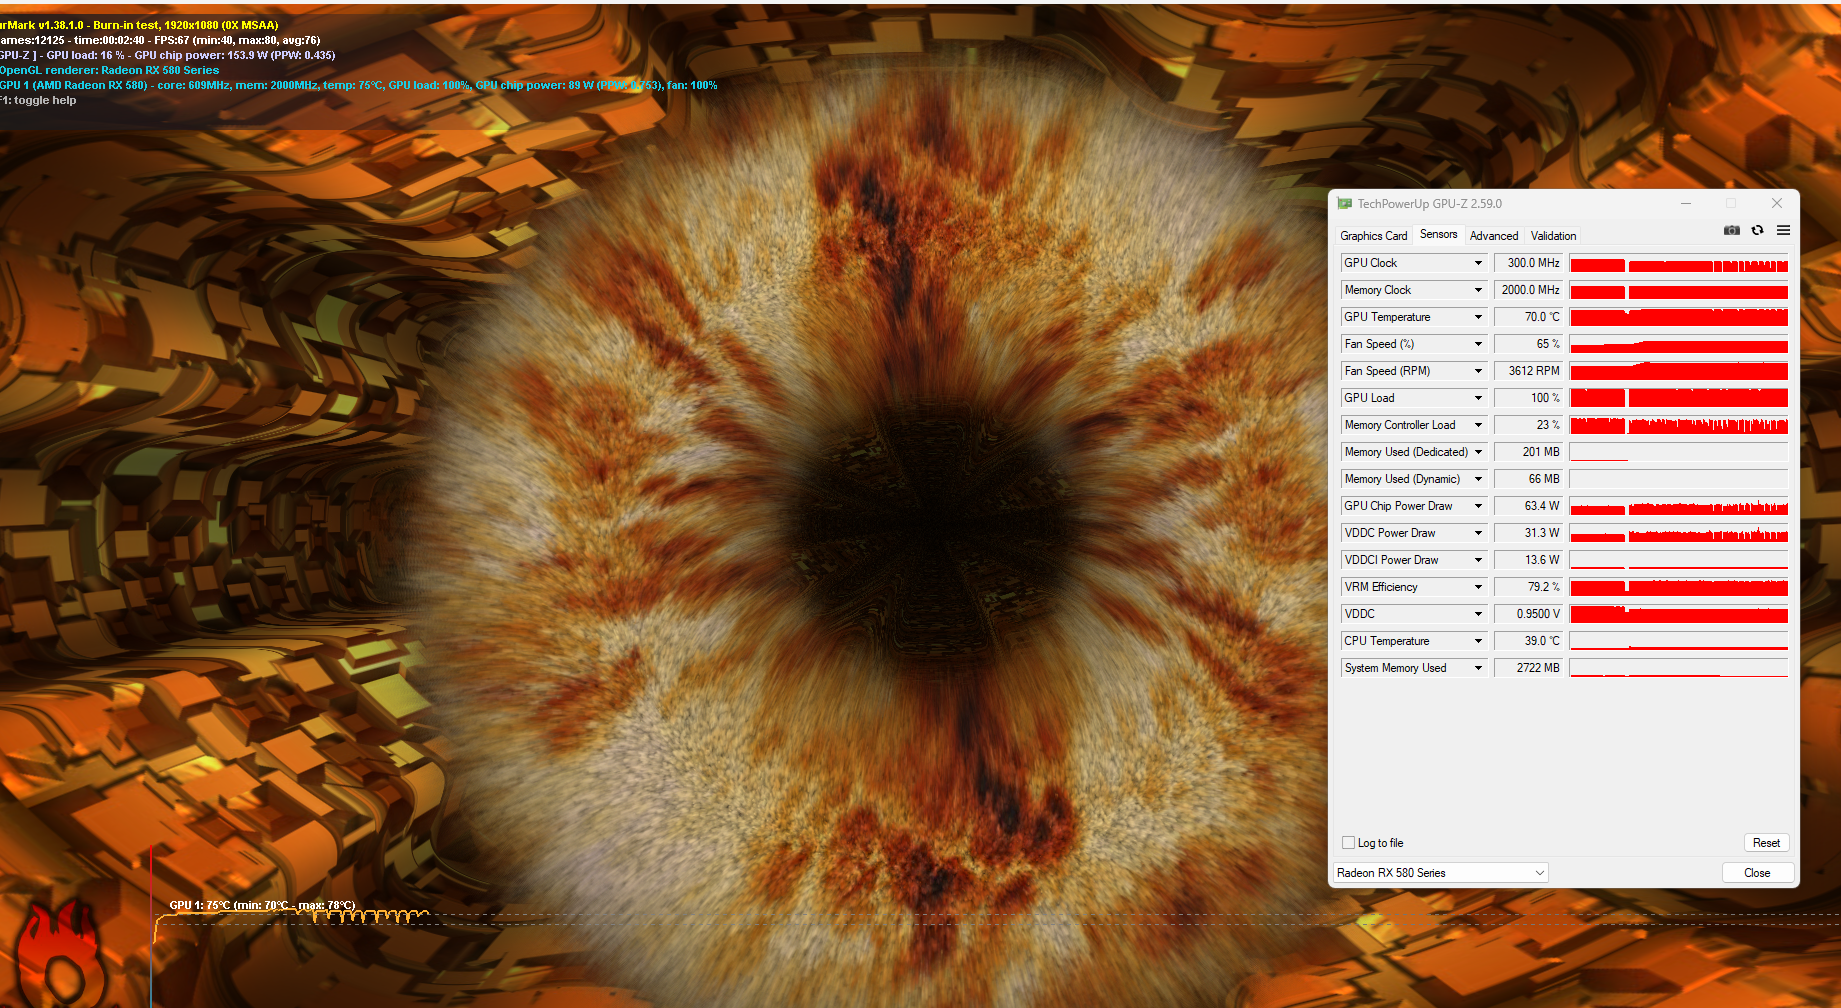This screenshot has height=1008, width=1841.
Task: Enable the Log to file checkbox
Action: click(x=1348, y=842)
